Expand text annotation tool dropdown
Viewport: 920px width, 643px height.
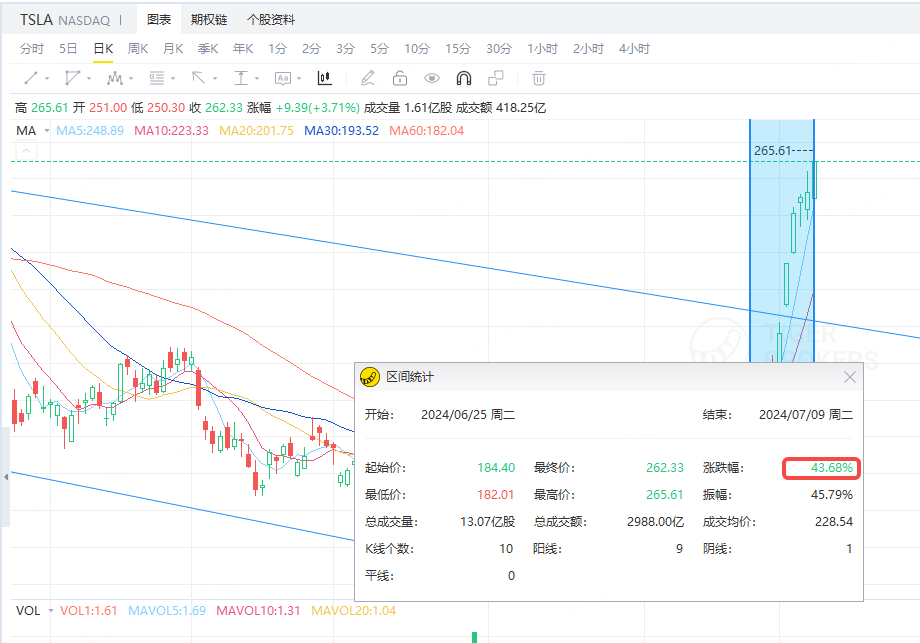tap(299, 78)
